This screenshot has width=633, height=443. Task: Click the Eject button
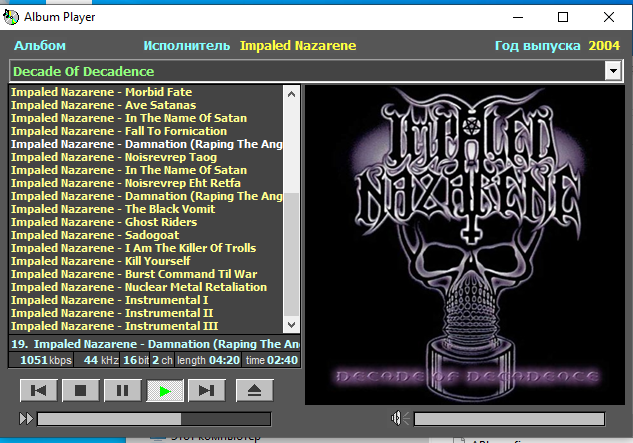coord(255,390)
